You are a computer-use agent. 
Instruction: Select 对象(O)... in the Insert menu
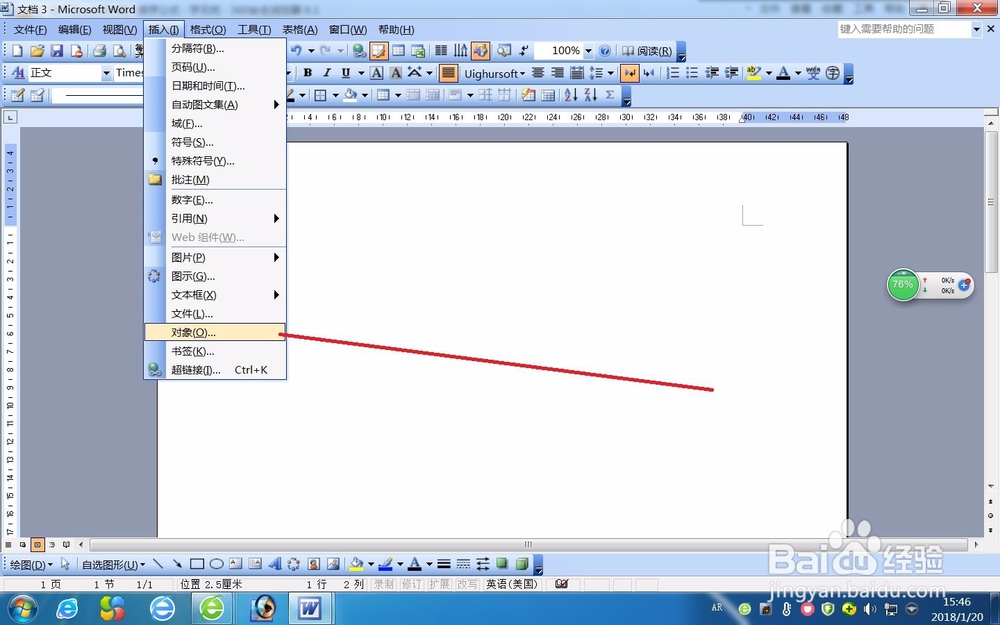coord(216,332)
